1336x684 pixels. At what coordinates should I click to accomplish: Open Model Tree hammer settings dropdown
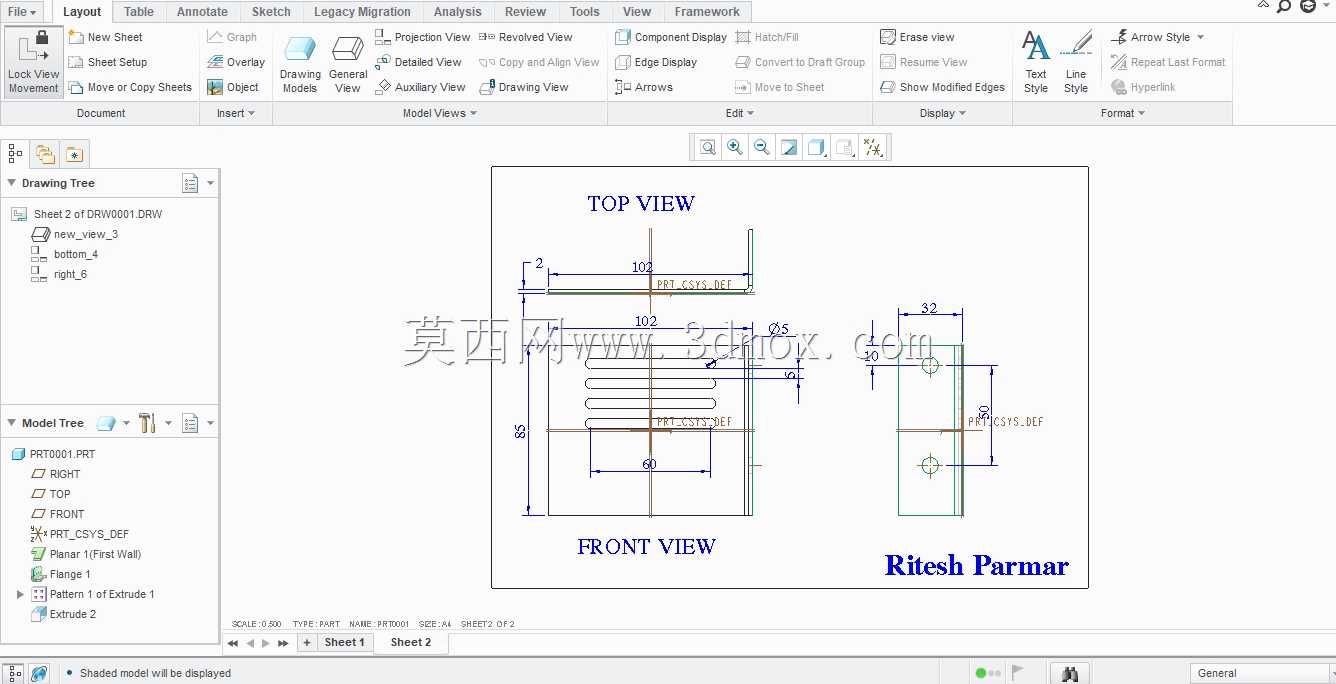point(154,423)
